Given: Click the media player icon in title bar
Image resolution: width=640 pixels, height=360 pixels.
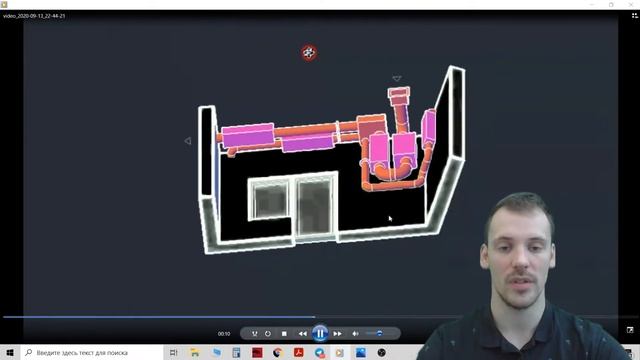Looking at the screenshot, I should [4, 4].
